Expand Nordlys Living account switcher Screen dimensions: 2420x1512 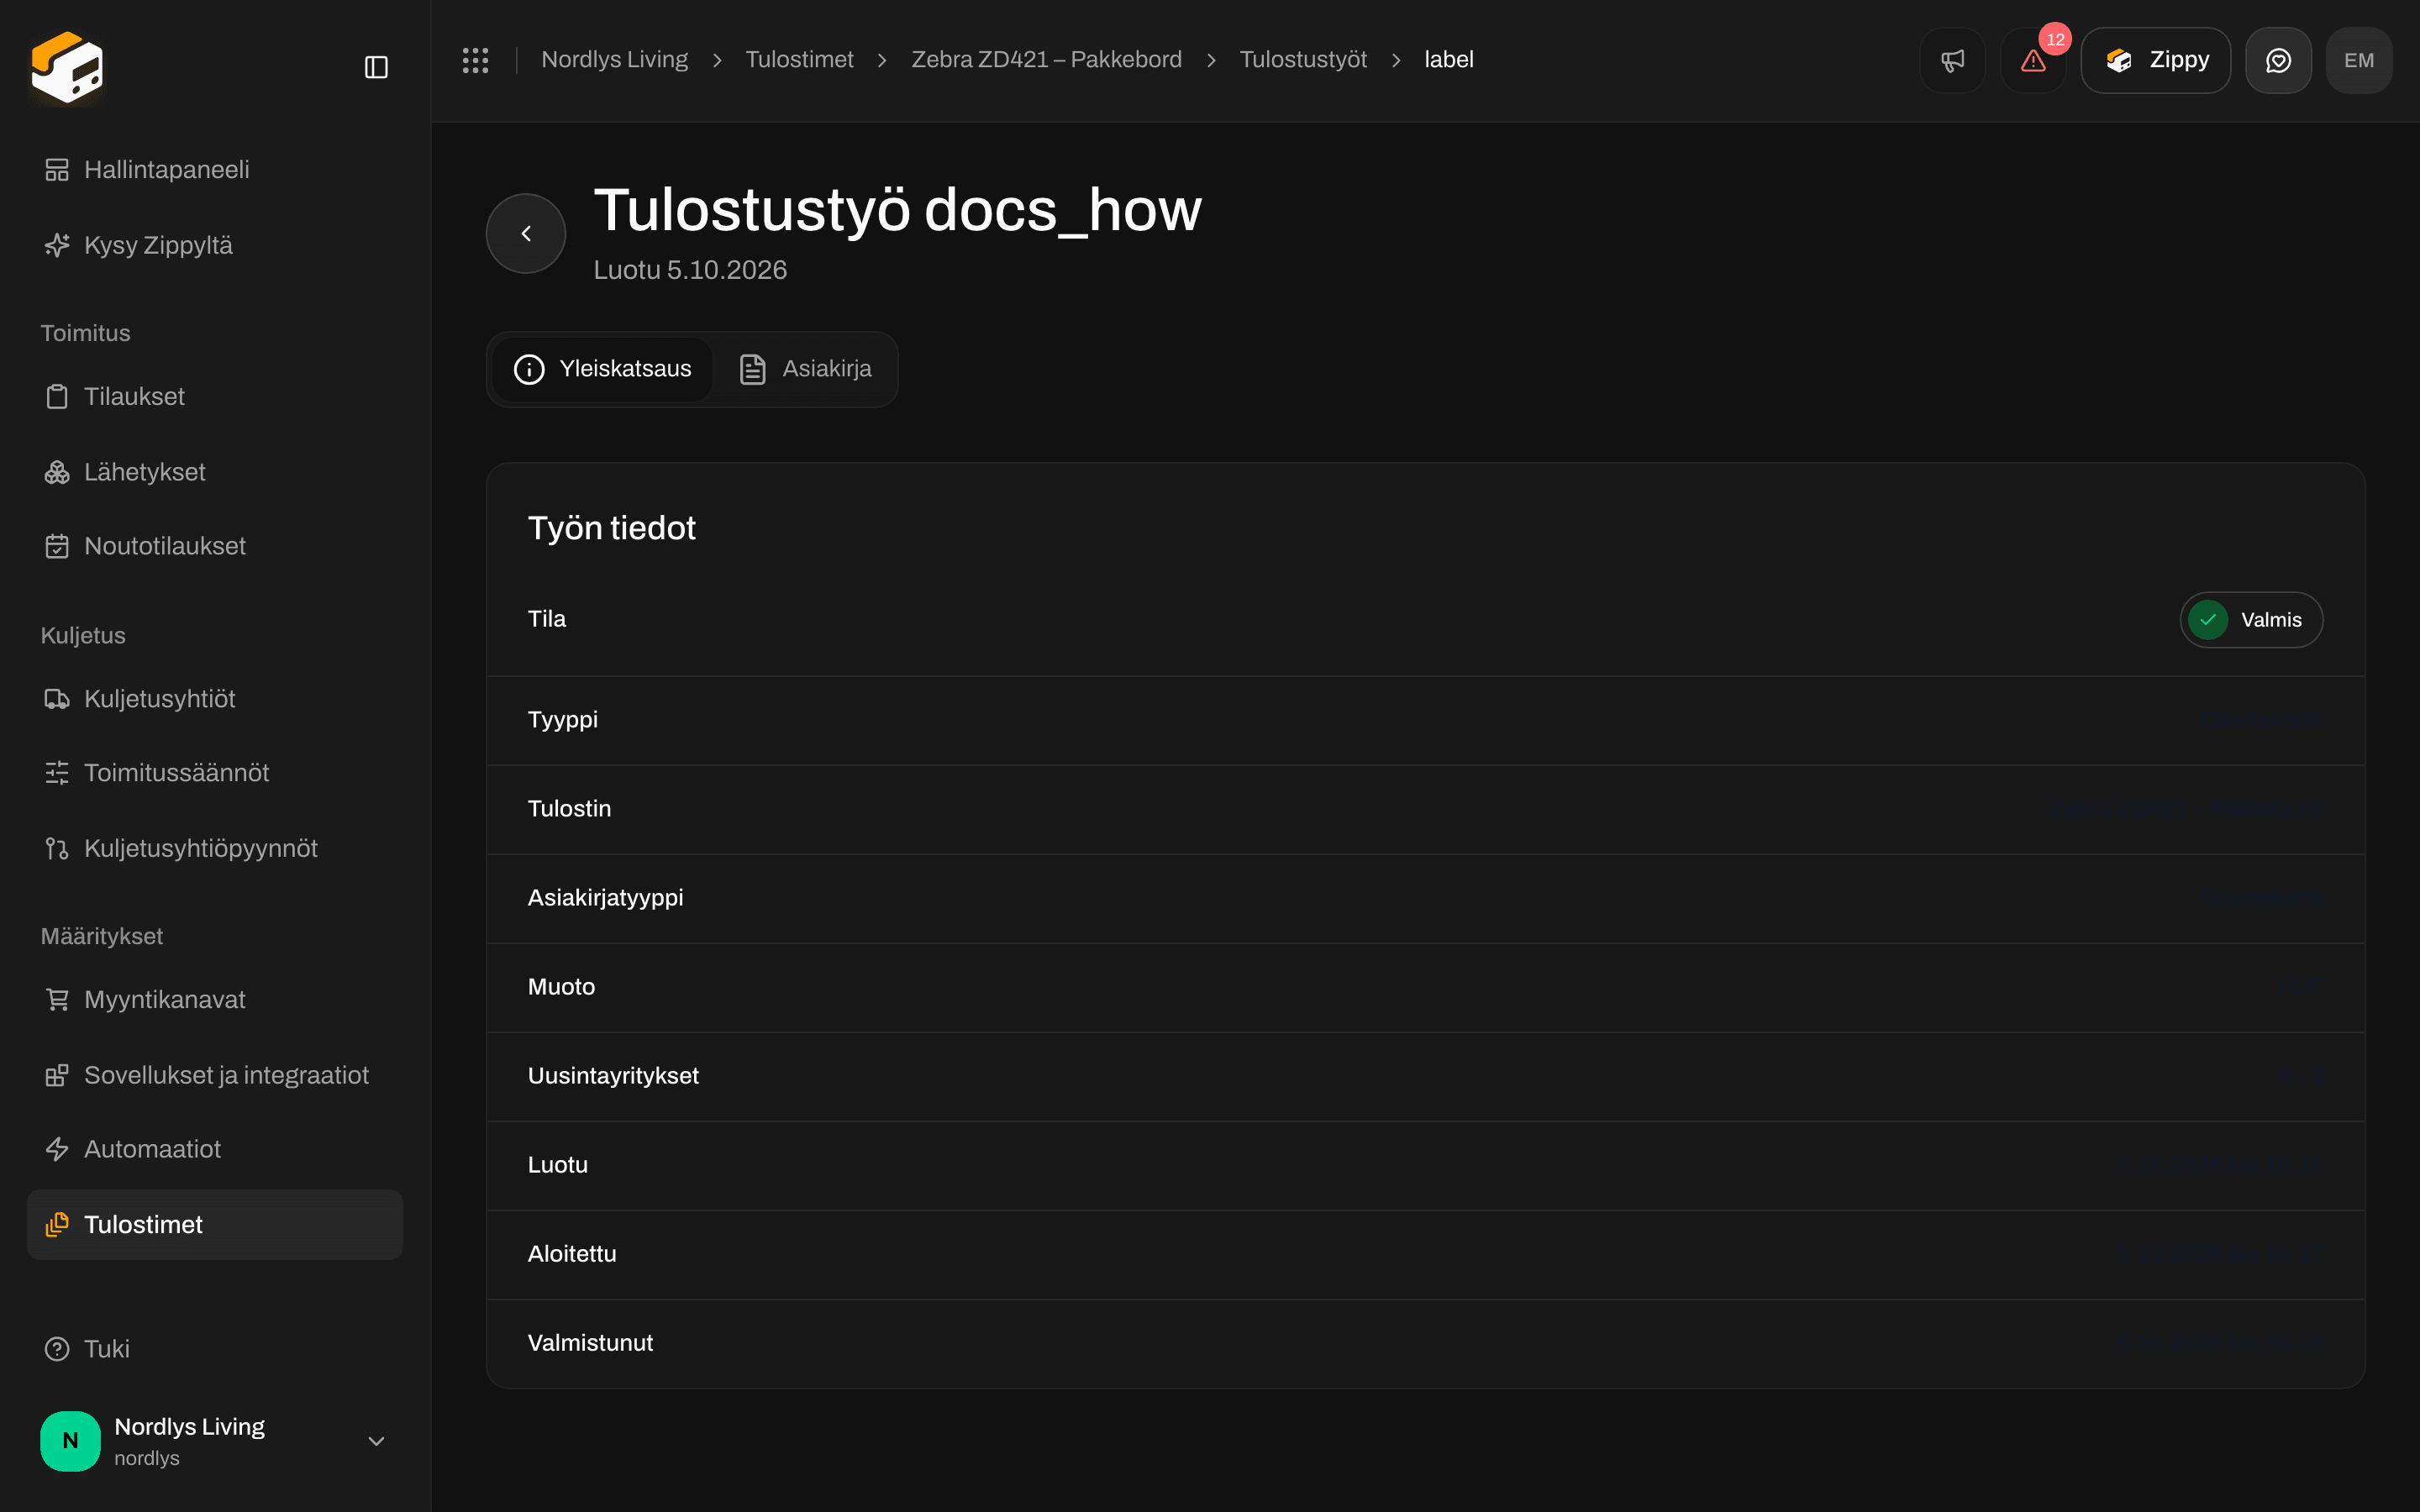click(215, 1441)
